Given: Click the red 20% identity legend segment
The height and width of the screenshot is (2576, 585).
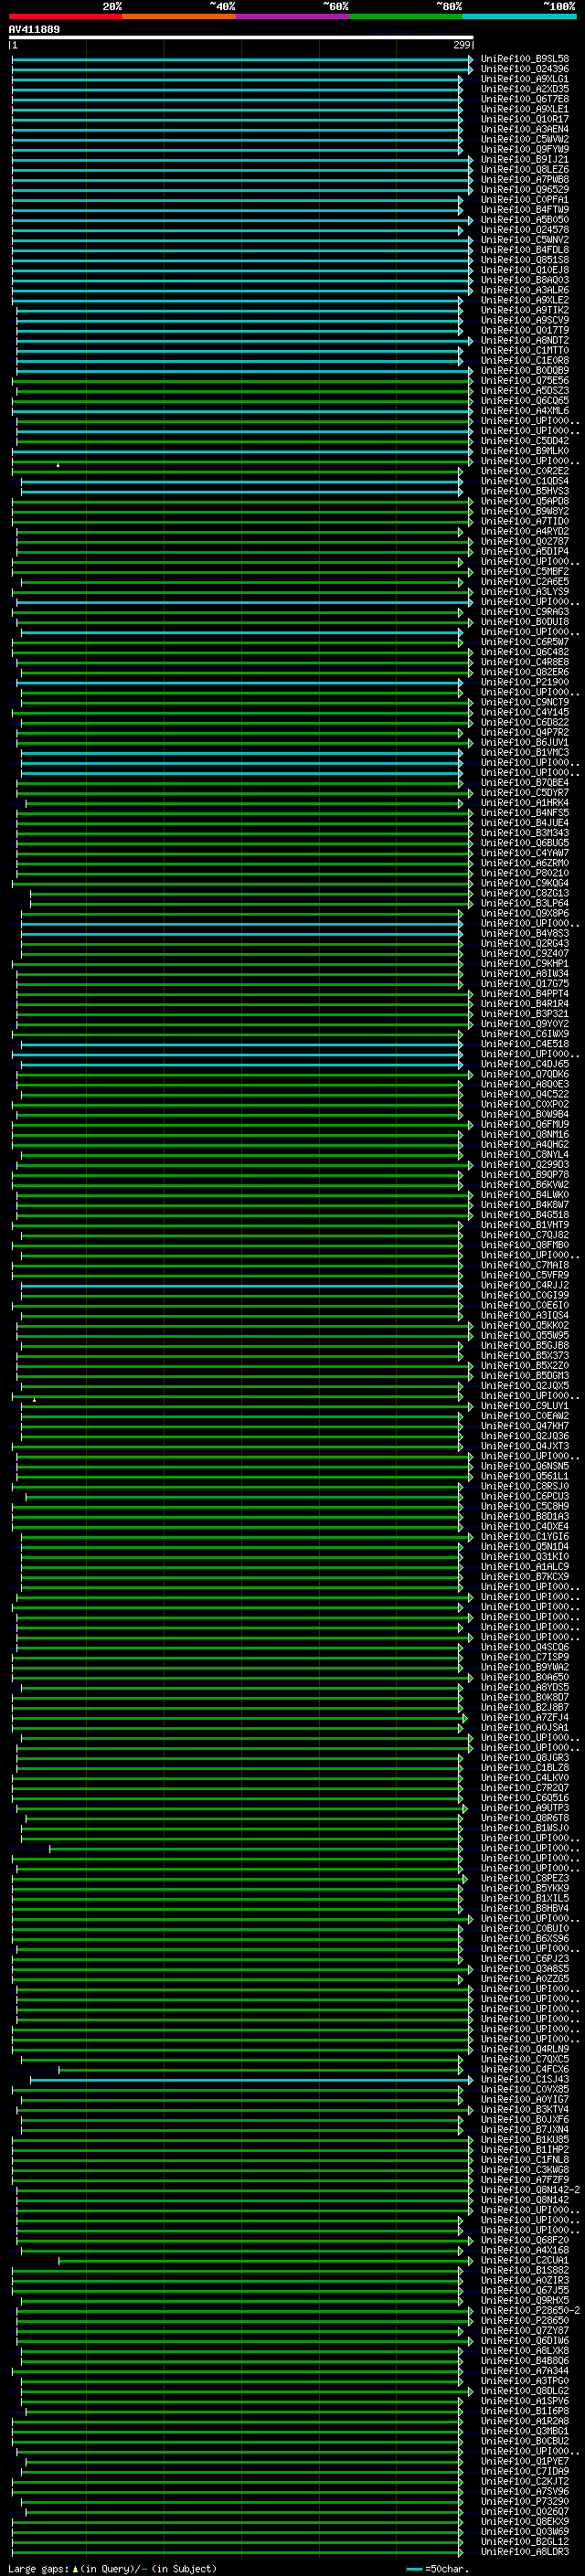Looking at the screenshot, I should pos(65,16).
